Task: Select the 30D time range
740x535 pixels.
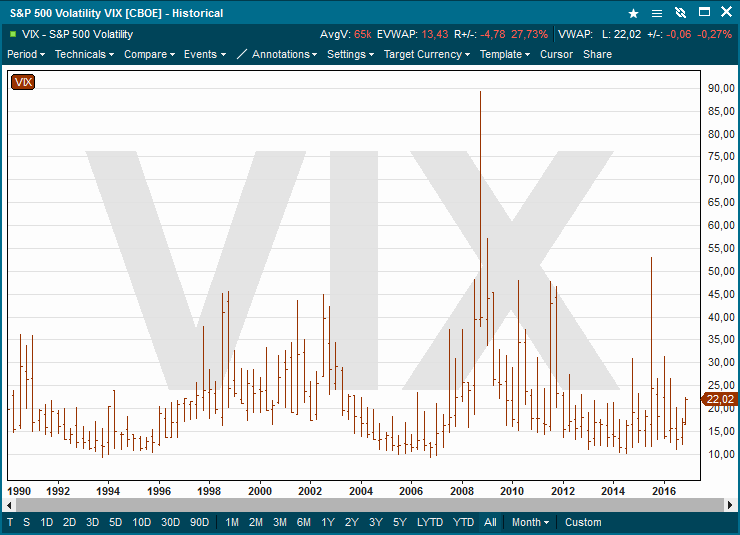Action: (170, 522)
